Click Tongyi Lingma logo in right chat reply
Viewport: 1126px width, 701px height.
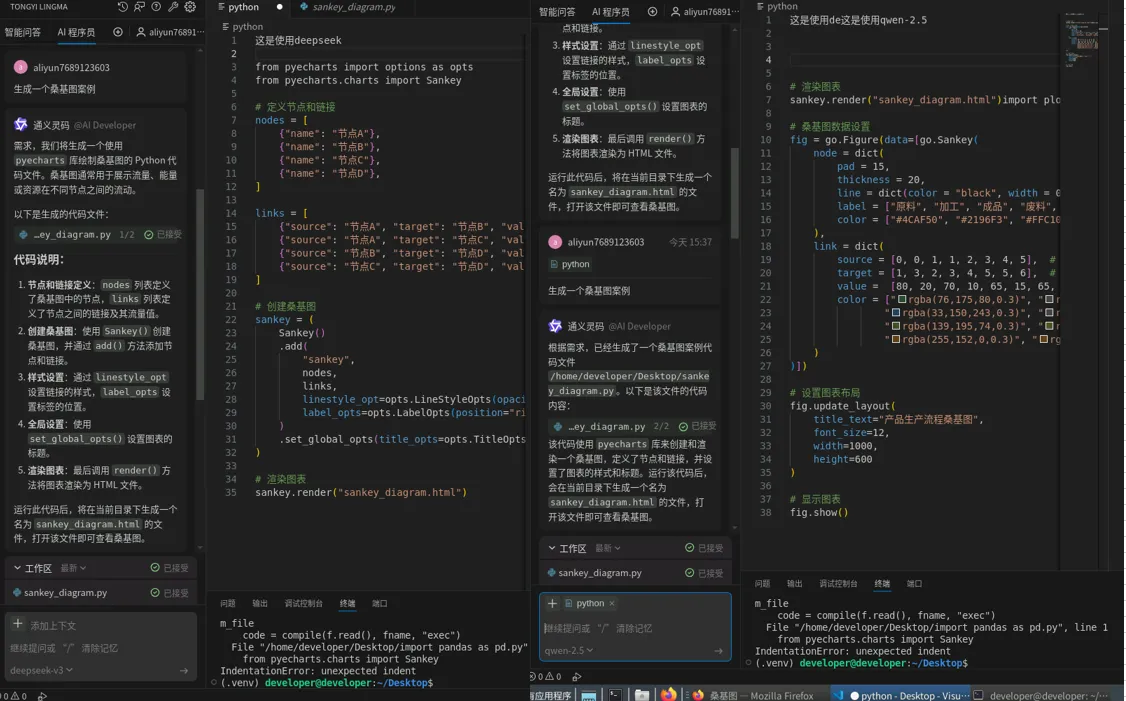pyautogui.click(x=555, y=325)
